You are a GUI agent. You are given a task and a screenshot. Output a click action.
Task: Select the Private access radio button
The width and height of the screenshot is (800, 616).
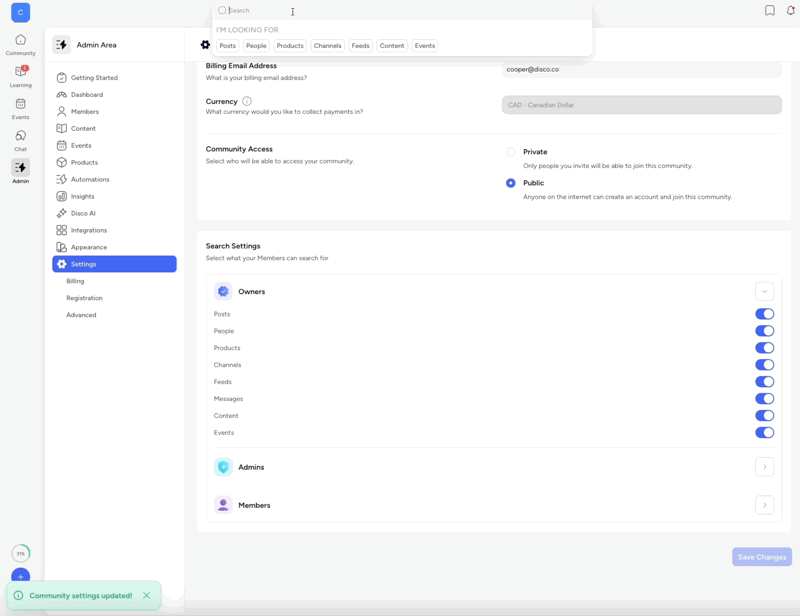(x=510, y=152)
